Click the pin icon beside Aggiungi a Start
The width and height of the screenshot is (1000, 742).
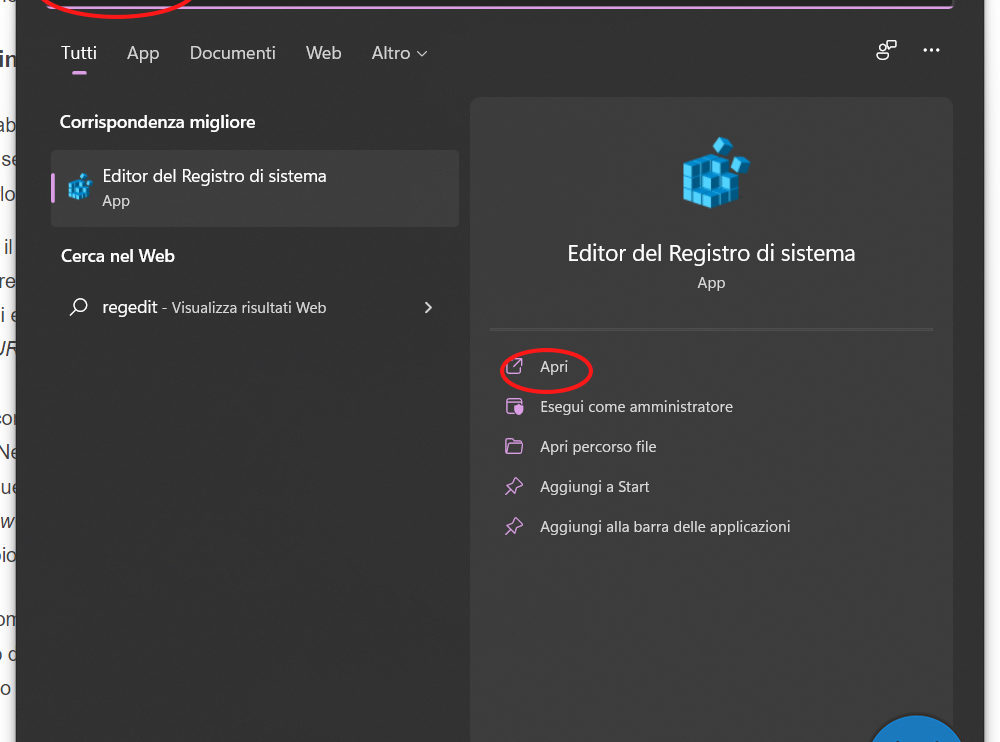(x=514, y=487)
